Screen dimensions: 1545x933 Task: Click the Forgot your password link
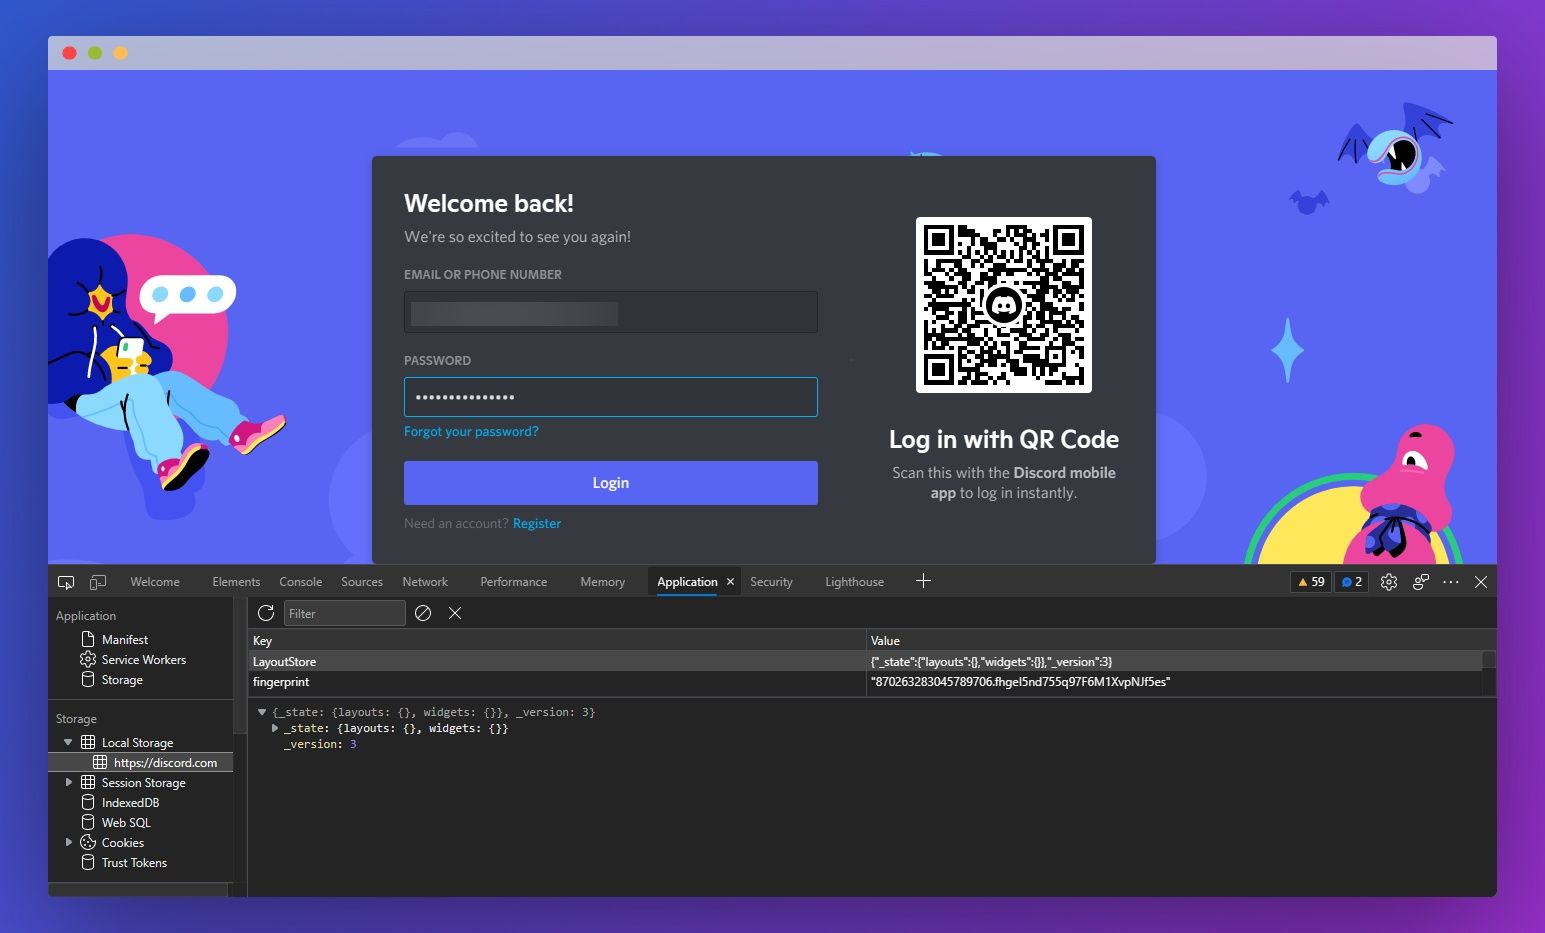(x=471, y=431)
